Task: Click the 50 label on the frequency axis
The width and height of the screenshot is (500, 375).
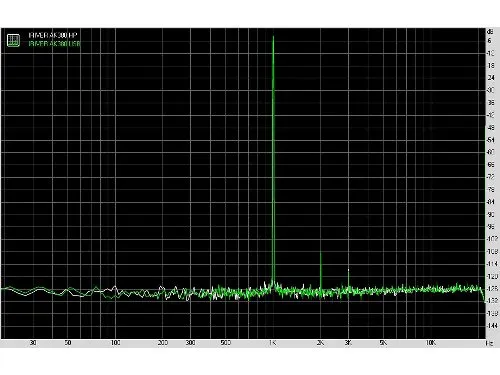Action: [x=68, y=343]
